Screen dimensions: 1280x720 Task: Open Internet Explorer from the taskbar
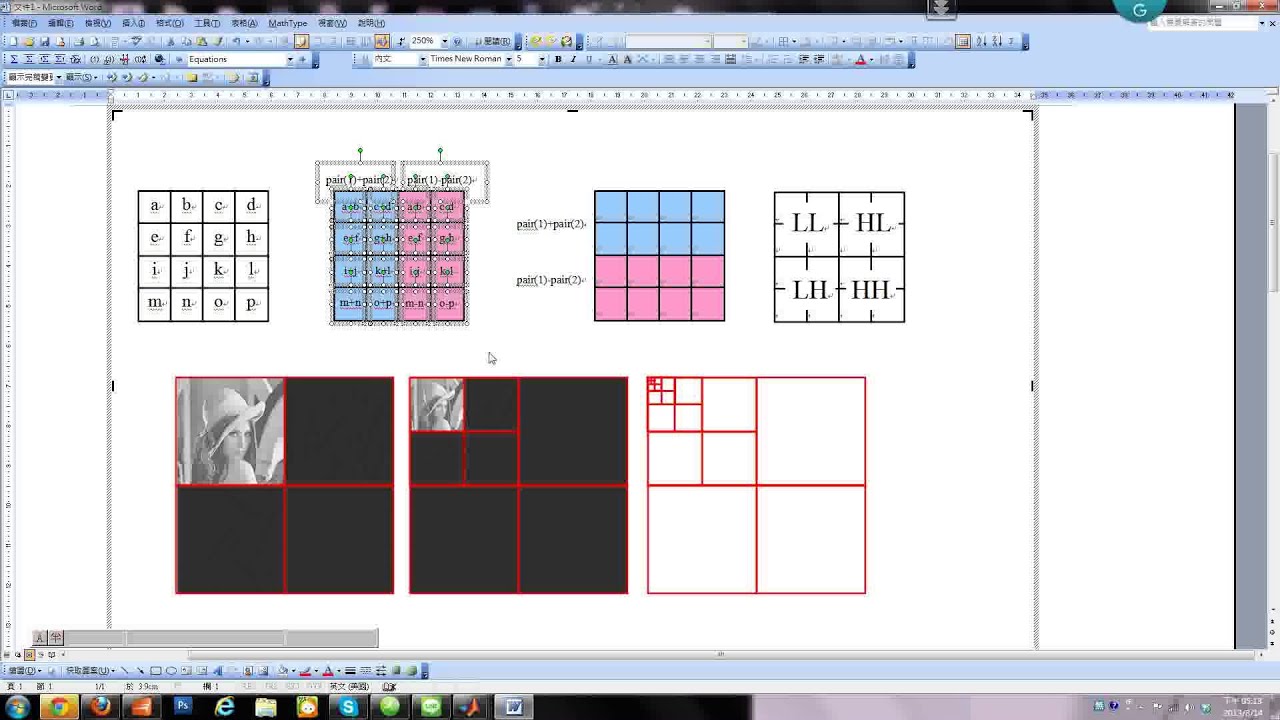(224, 707)
